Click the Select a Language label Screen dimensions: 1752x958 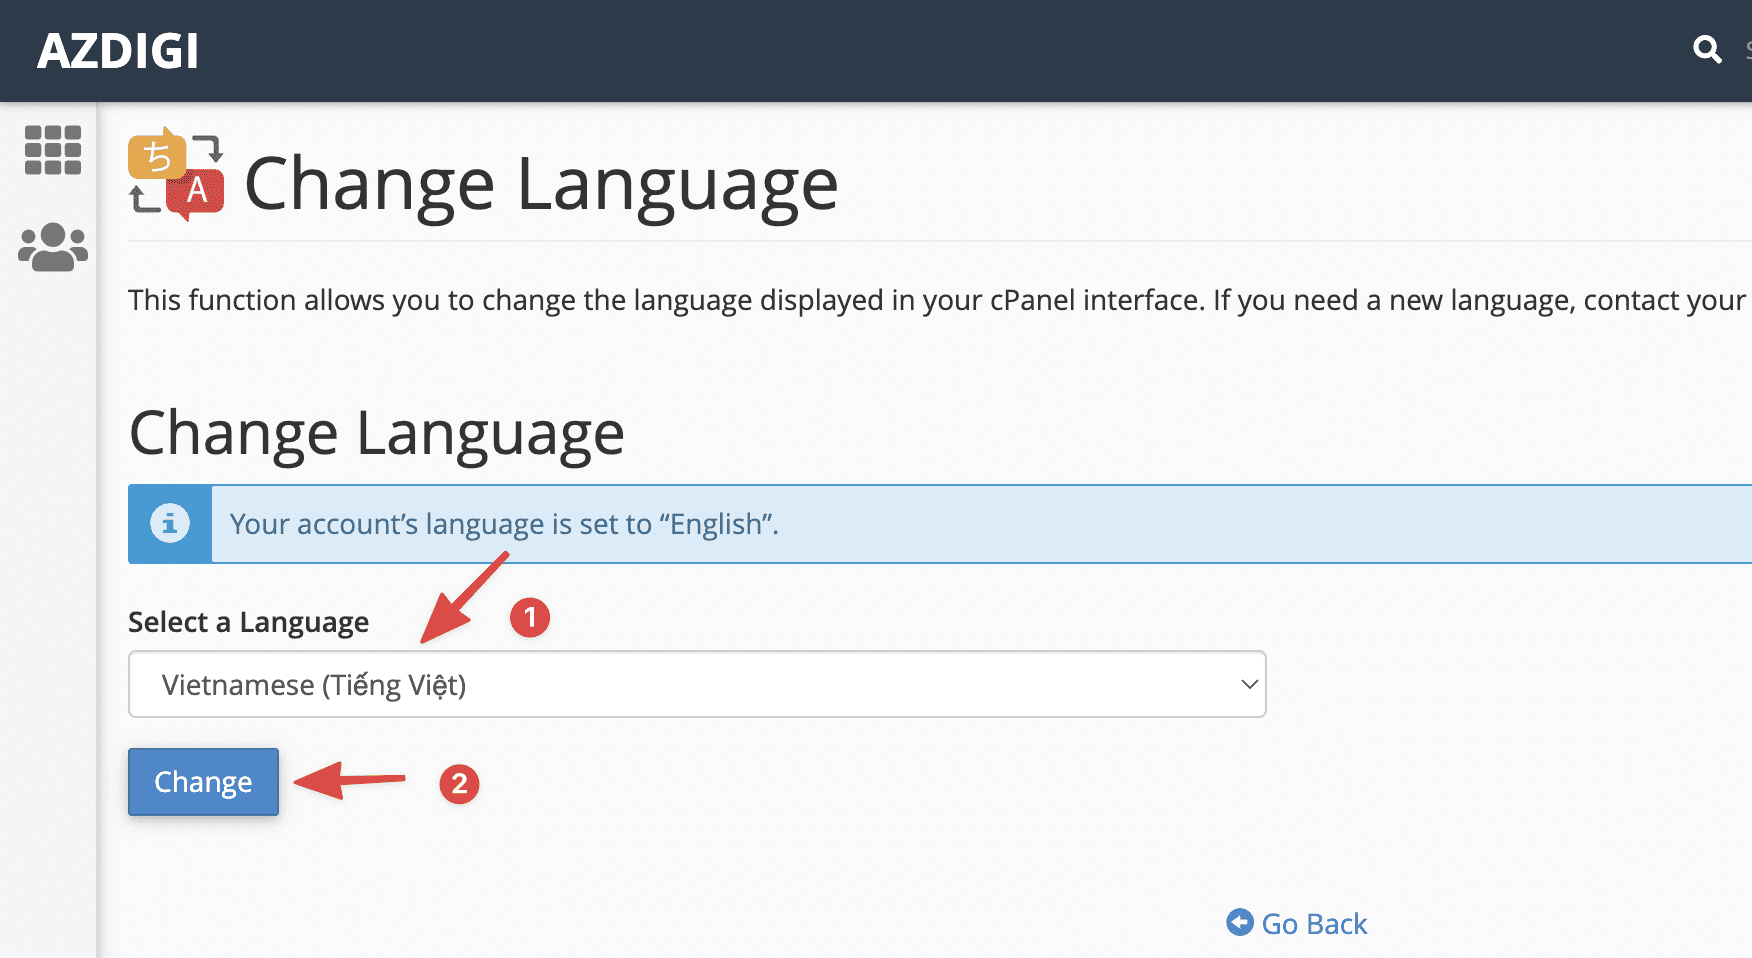click(248, 621)
